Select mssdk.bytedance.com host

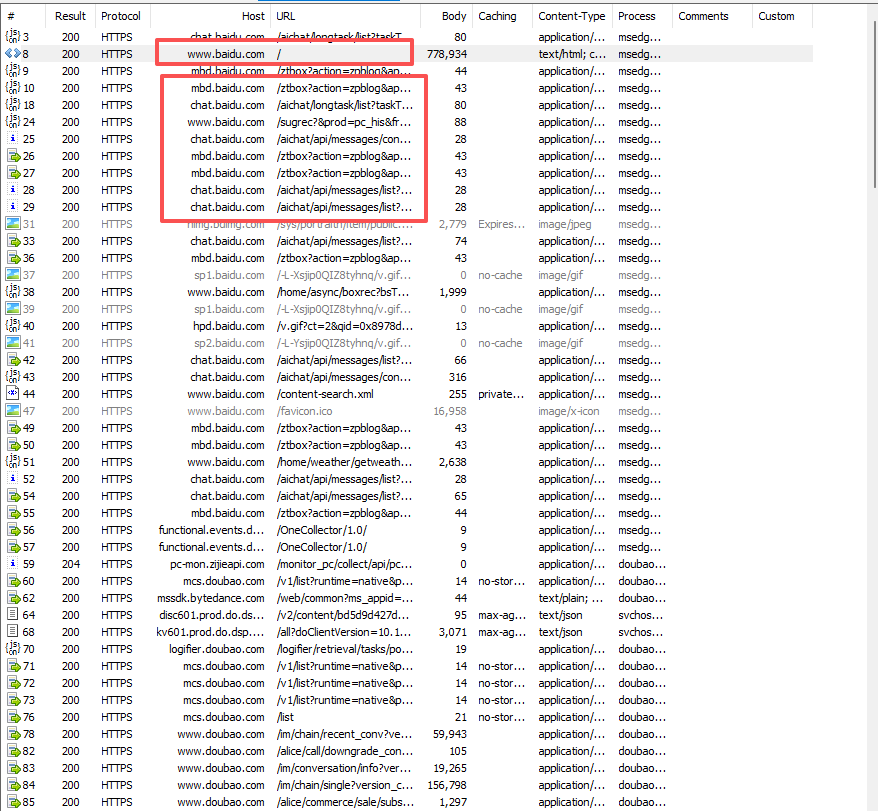(211, 598)
